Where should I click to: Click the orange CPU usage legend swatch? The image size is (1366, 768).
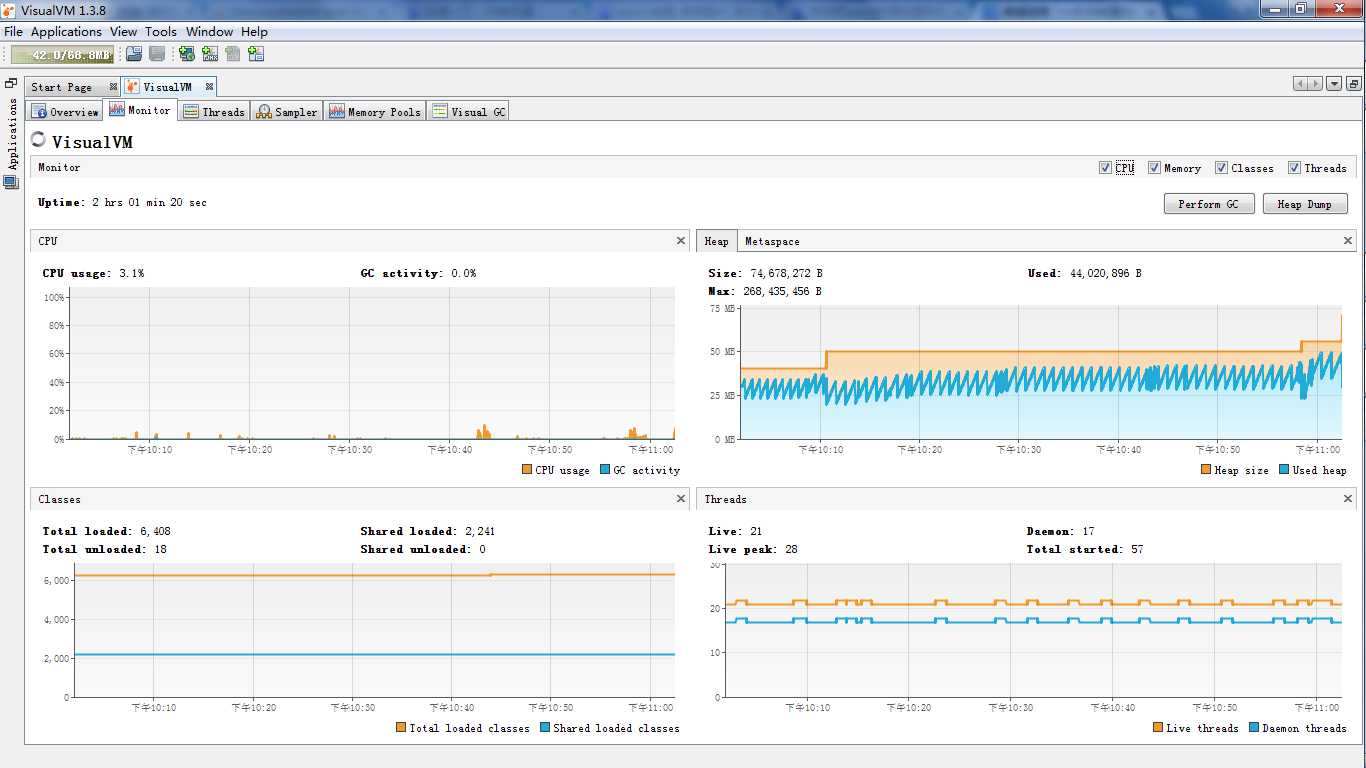click(x=527, y=470)
